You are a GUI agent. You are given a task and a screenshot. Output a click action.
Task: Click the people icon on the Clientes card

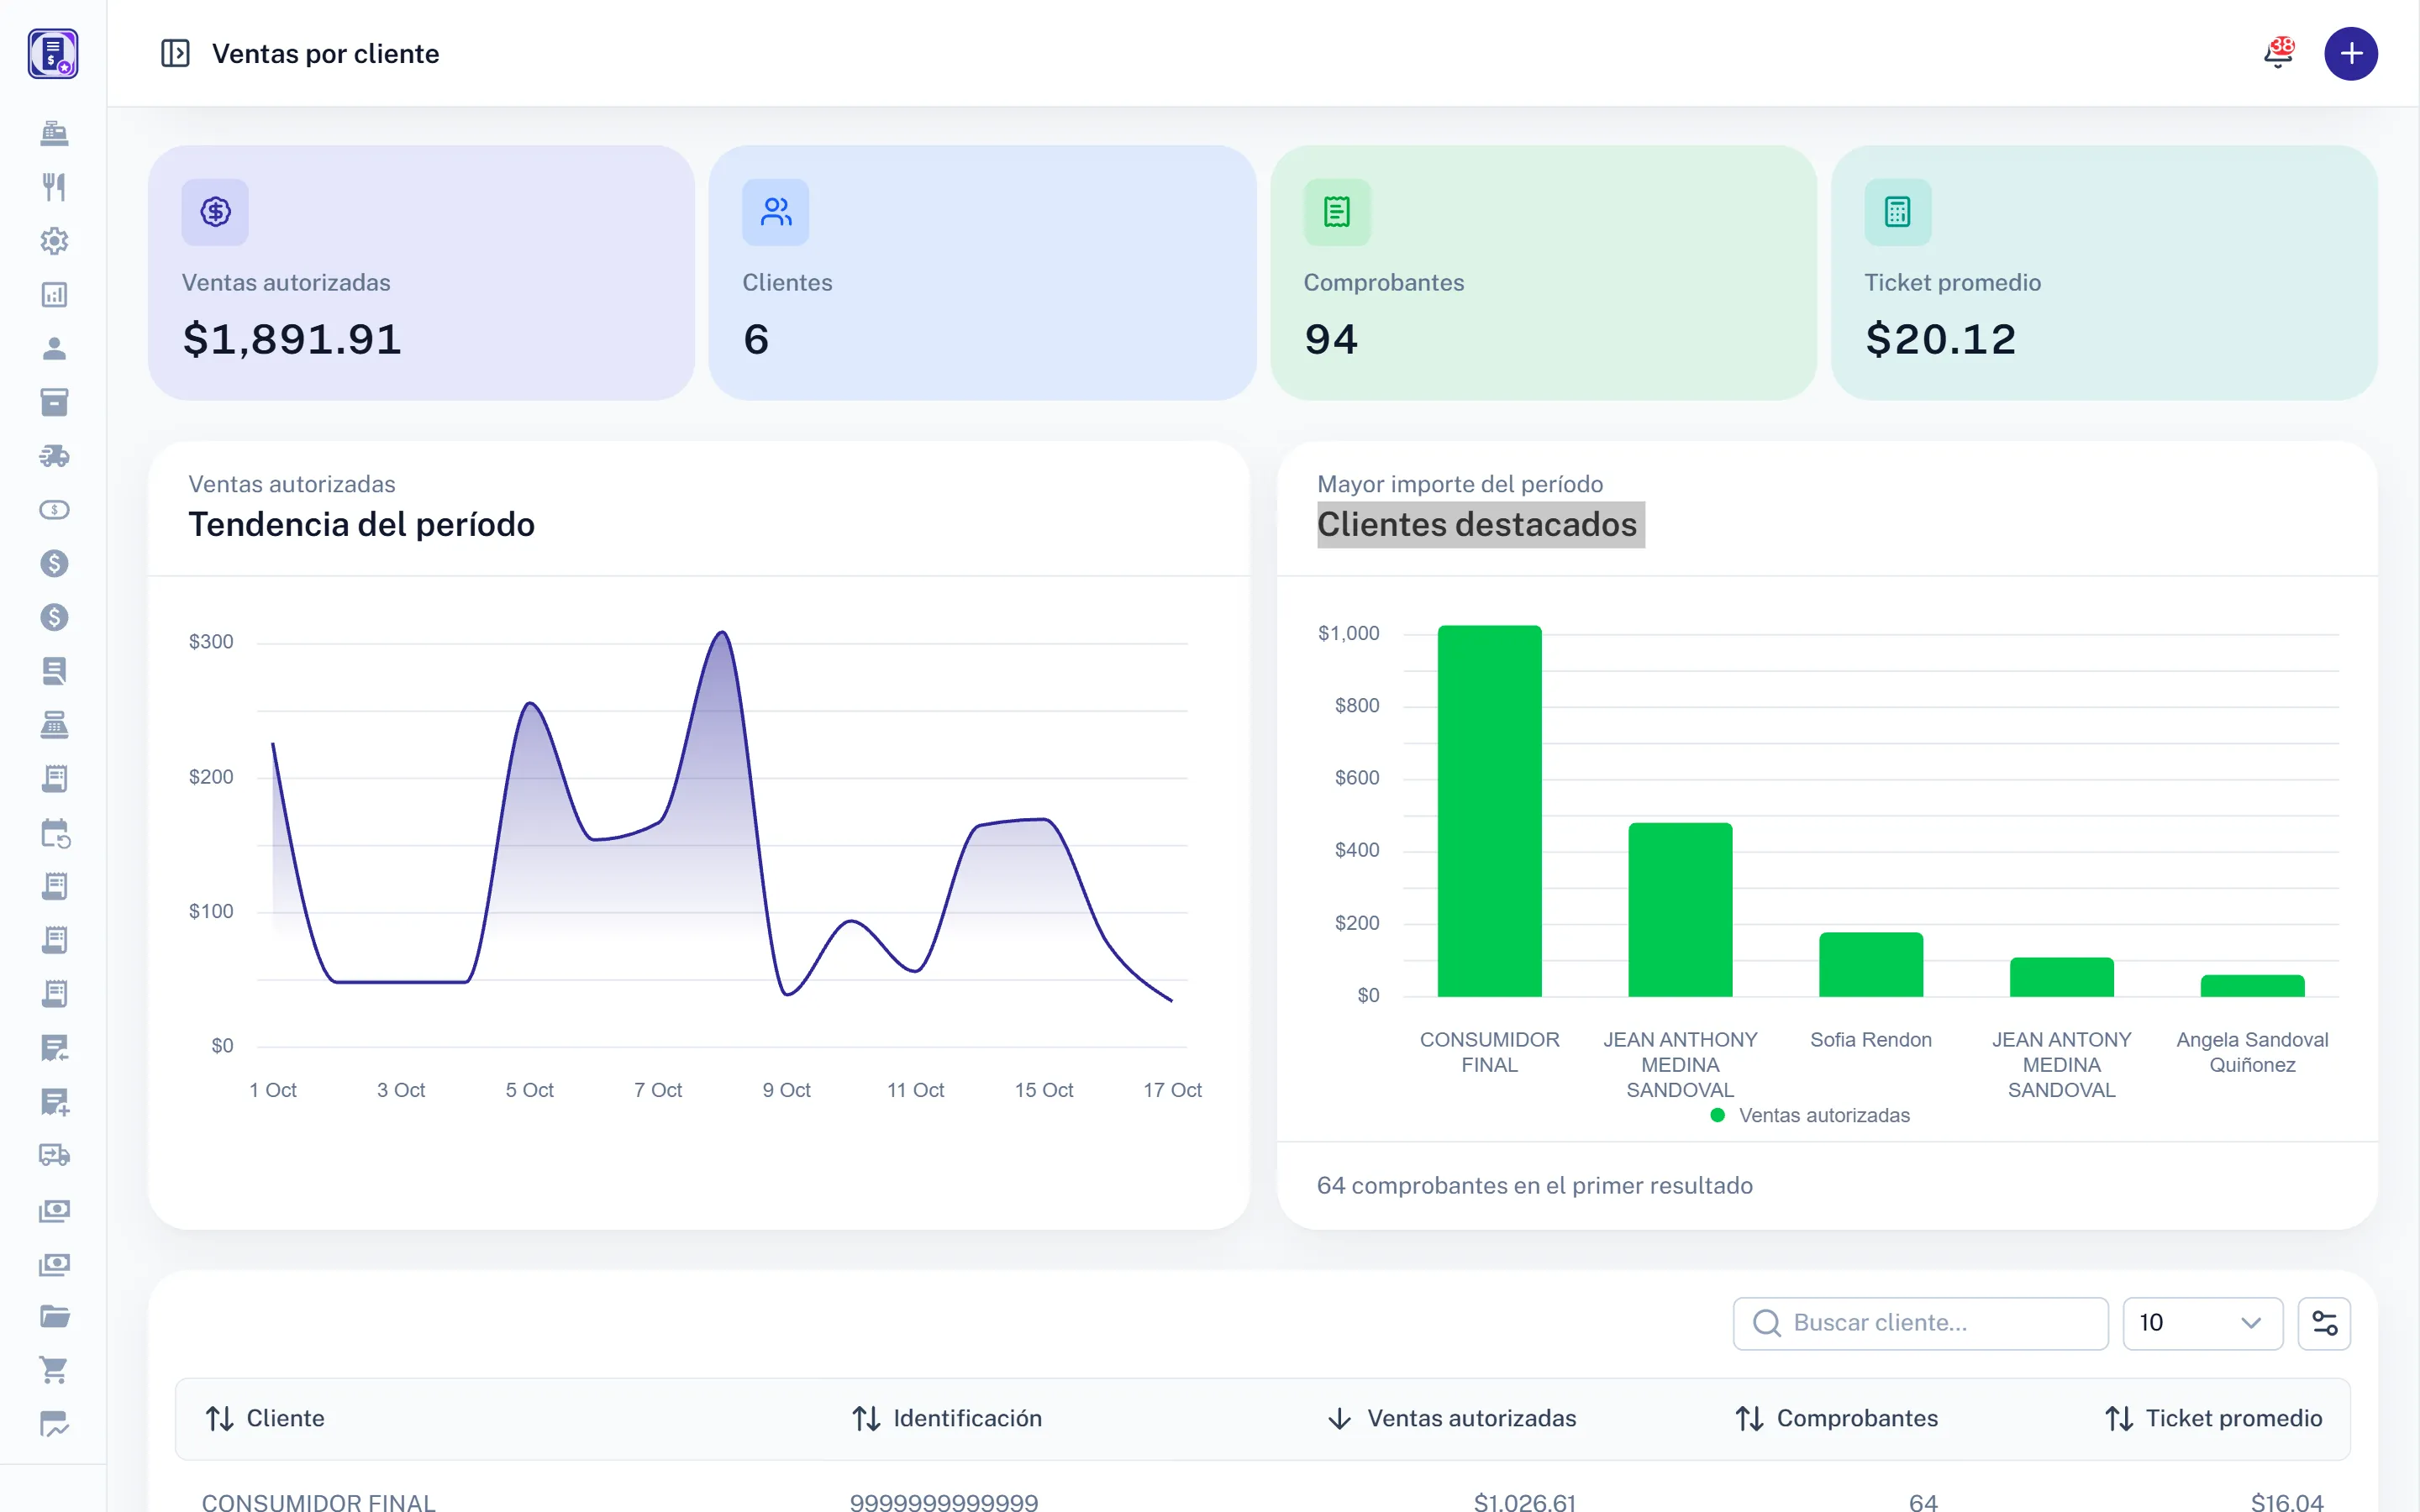point(775,212)
